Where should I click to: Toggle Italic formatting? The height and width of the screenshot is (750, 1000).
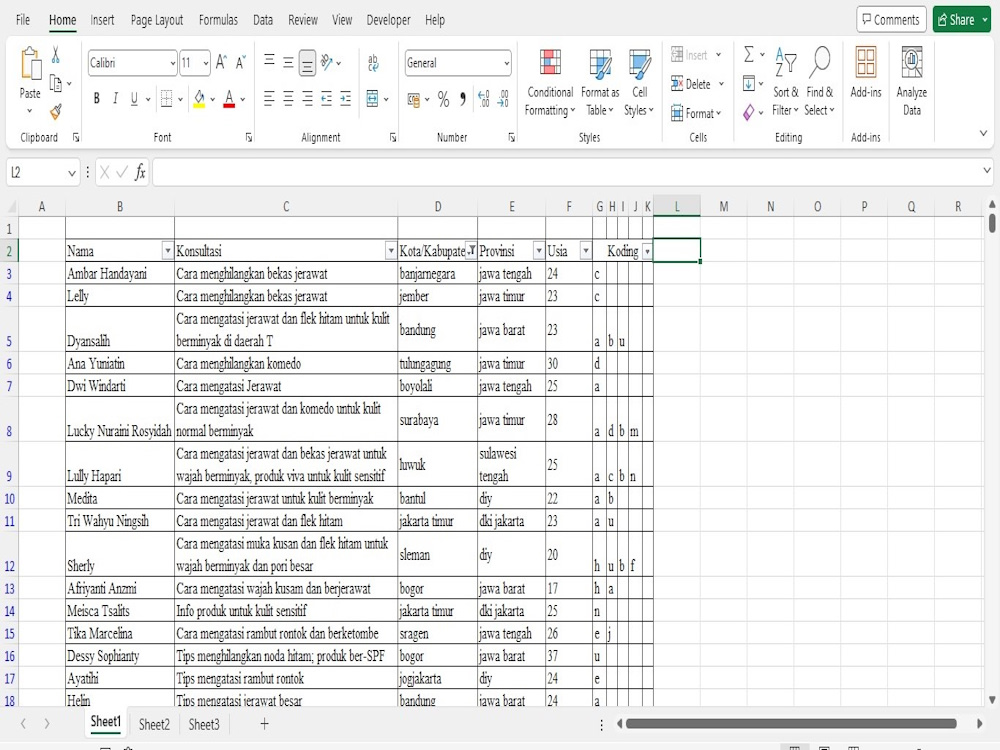click(115, 98)
